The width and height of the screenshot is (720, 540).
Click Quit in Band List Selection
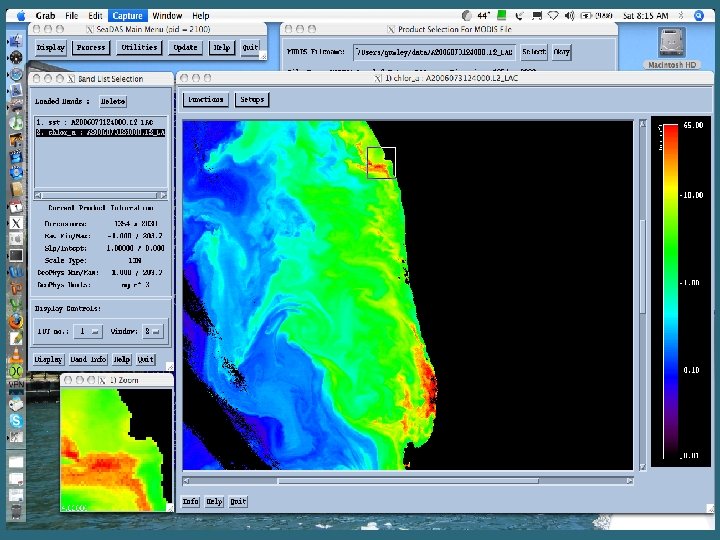(146, 360)
